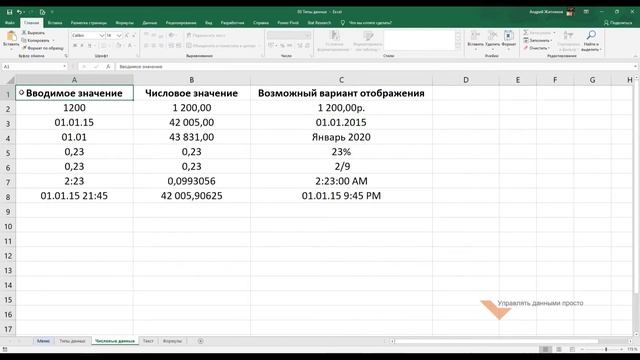Switch to the Review (Рецензирование) tab
Image resolution: width=640 pixels, height=360 pixels.
click(181, 22)
